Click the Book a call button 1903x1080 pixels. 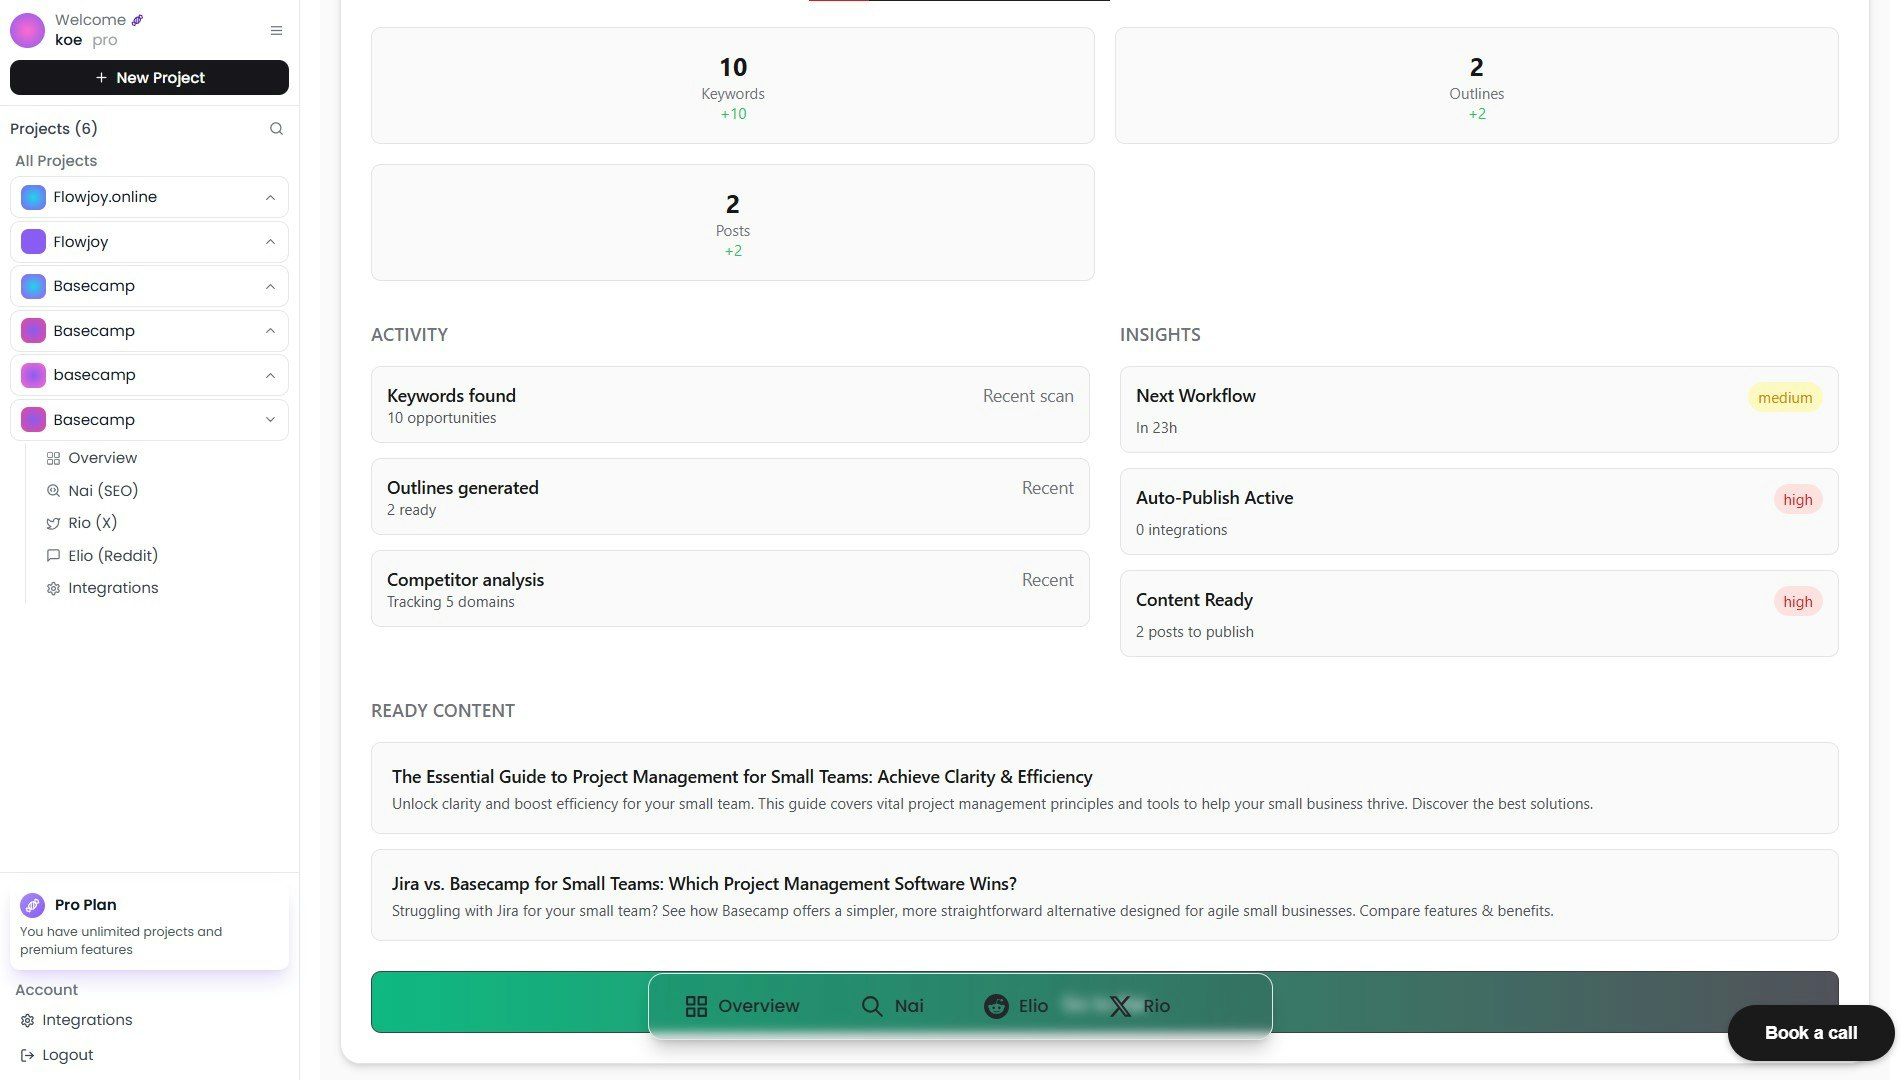(x=1810, y=1033)
